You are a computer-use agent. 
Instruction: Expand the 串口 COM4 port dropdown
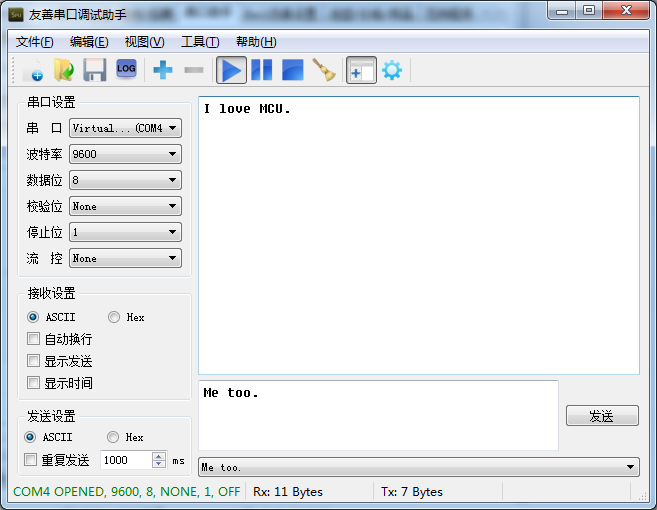click(x=125, y=128)
